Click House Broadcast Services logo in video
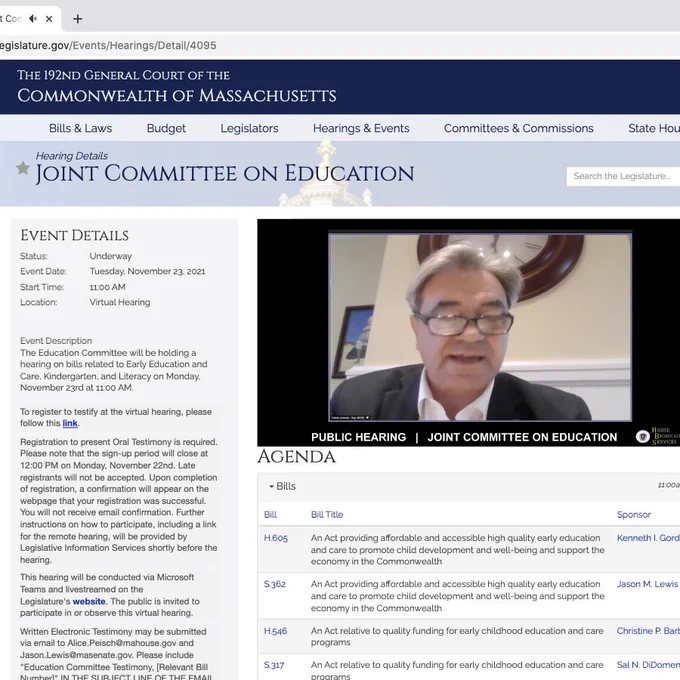The height and width of the screenshot is (680, 680). (658, 436)
